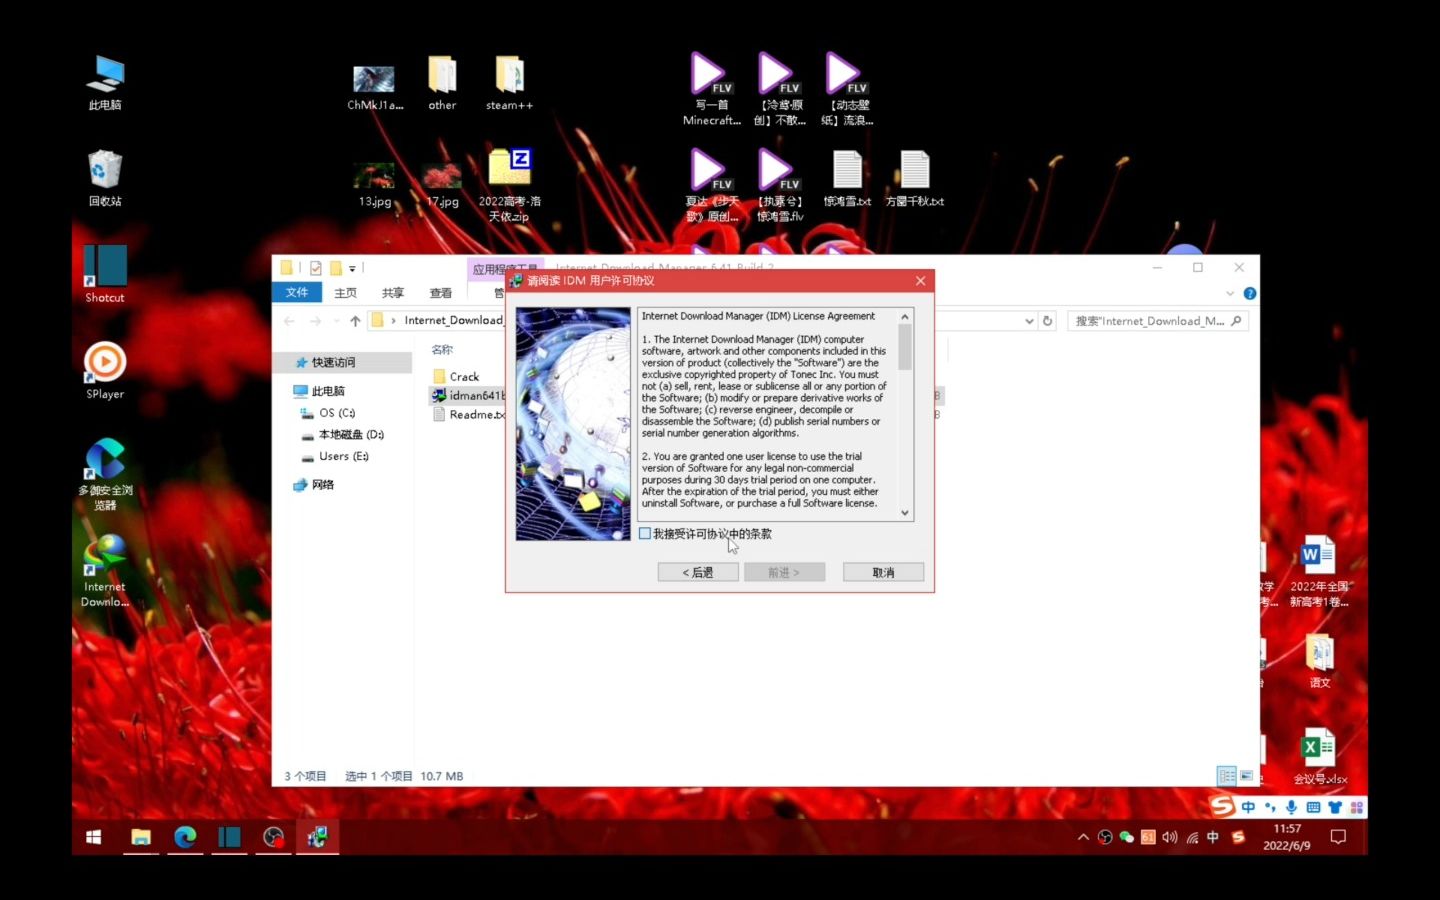Select the 多御安全浏览器 desktop shortcut
The width and height of the screenshot is (1440, 900).
tap(105, 474)
